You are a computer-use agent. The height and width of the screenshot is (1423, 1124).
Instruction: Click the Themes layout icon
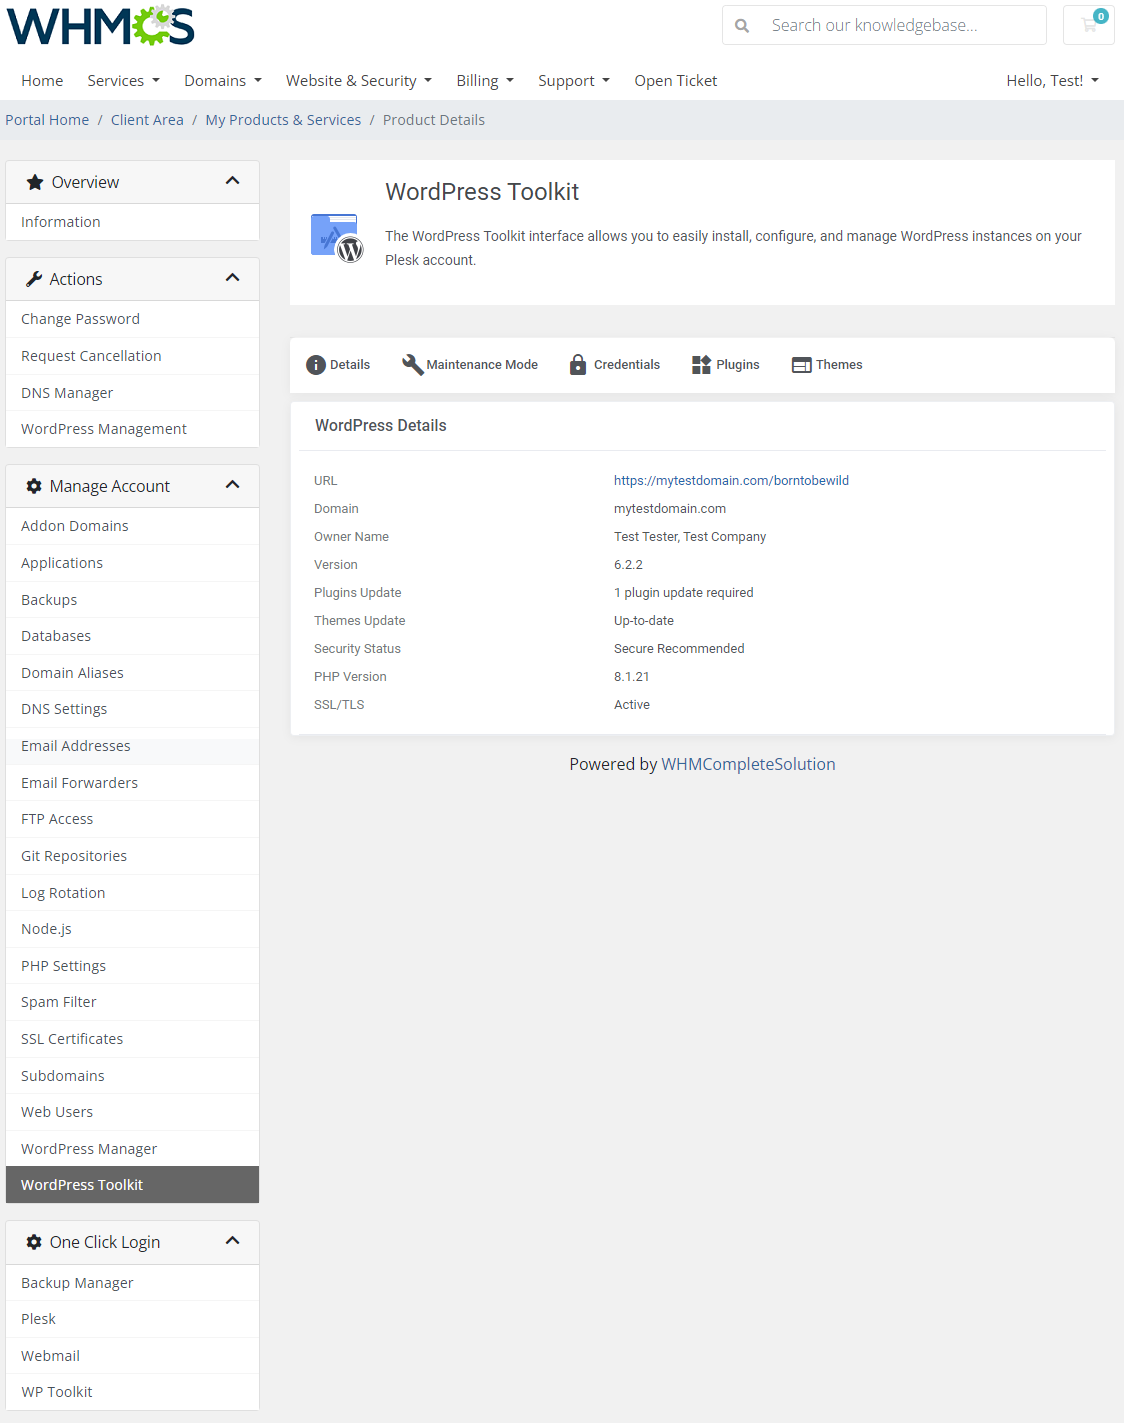coord(801,365)
